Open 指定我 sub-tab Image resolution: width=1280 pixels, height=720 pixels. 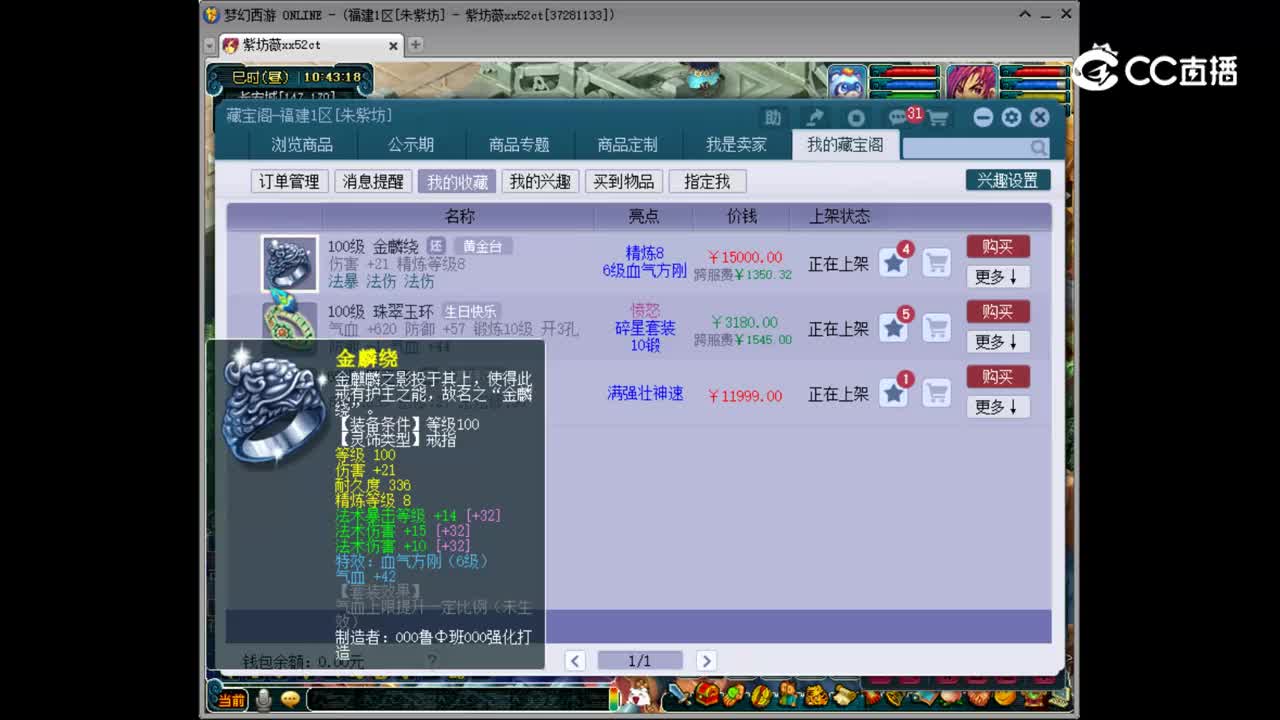pyautogui.click(x=707, y=181)
